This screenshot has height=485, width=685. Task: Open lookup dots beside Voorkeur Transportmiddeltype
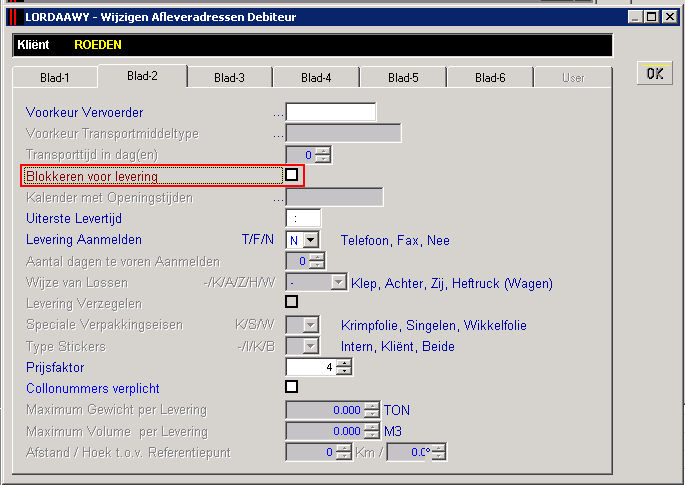[x=278, y=135]
